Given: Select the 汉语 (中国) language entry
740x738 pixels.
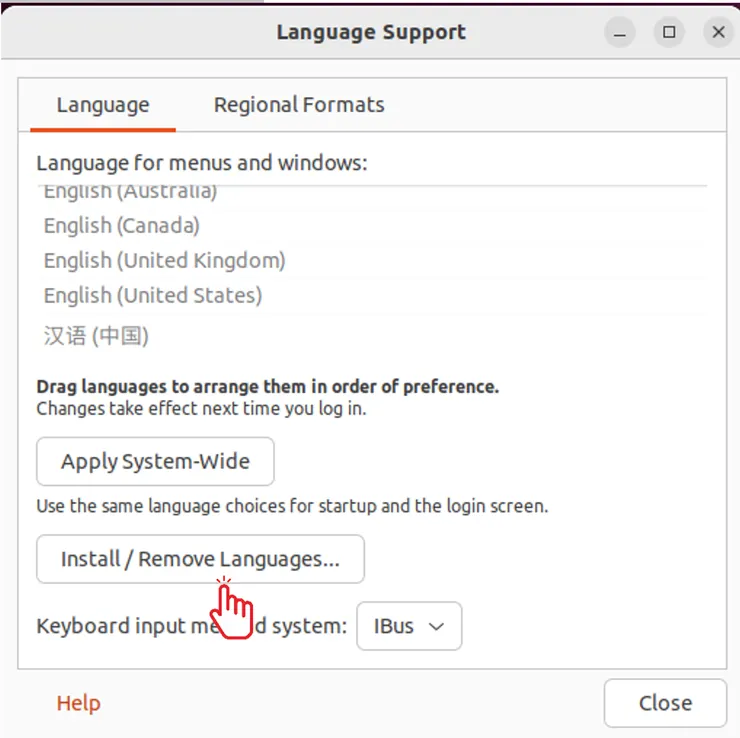Looking at the screenshot, I should (96, 336).
